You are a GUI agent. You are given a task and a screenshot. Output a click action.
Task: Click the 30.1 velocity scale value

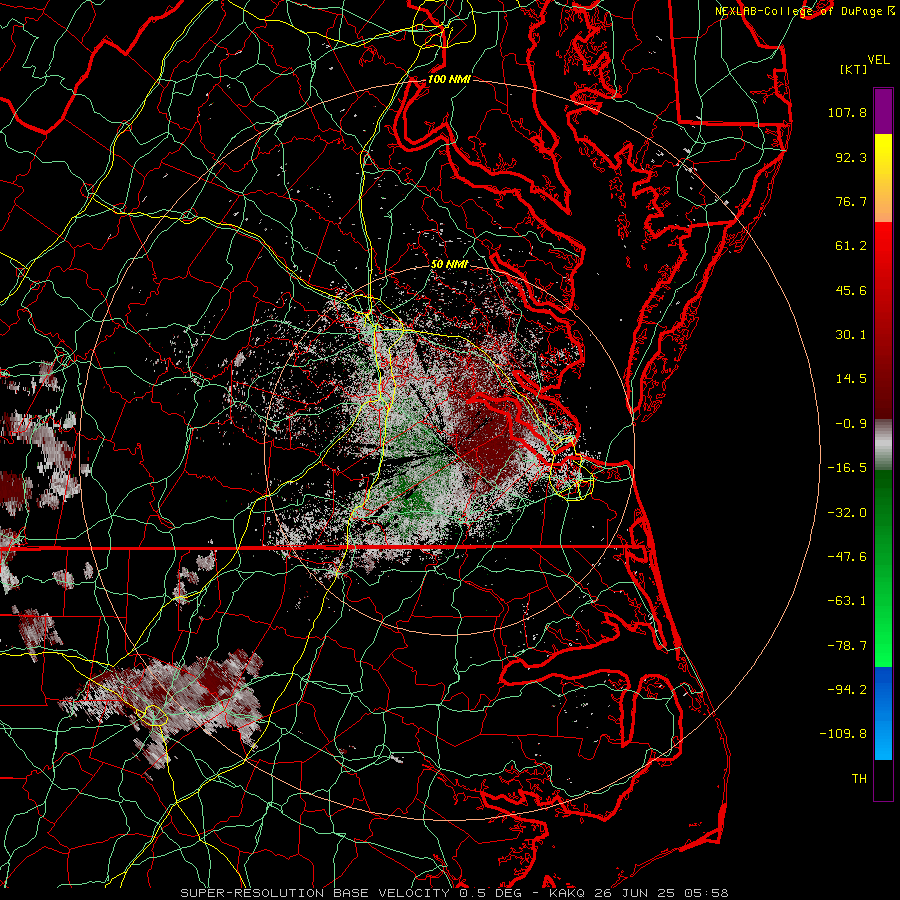tap(851, 335)
